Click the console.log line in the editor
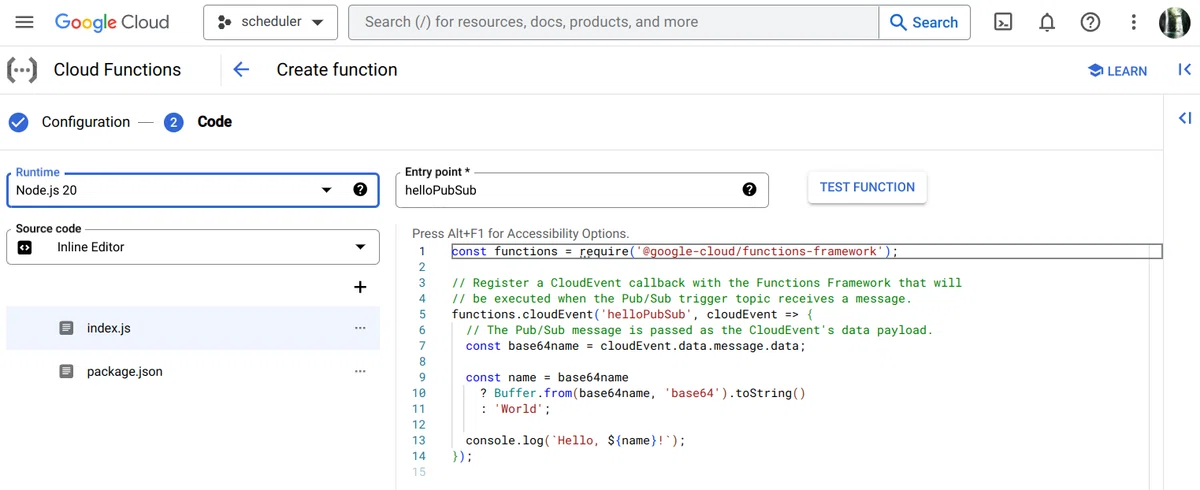 [576, 440]
